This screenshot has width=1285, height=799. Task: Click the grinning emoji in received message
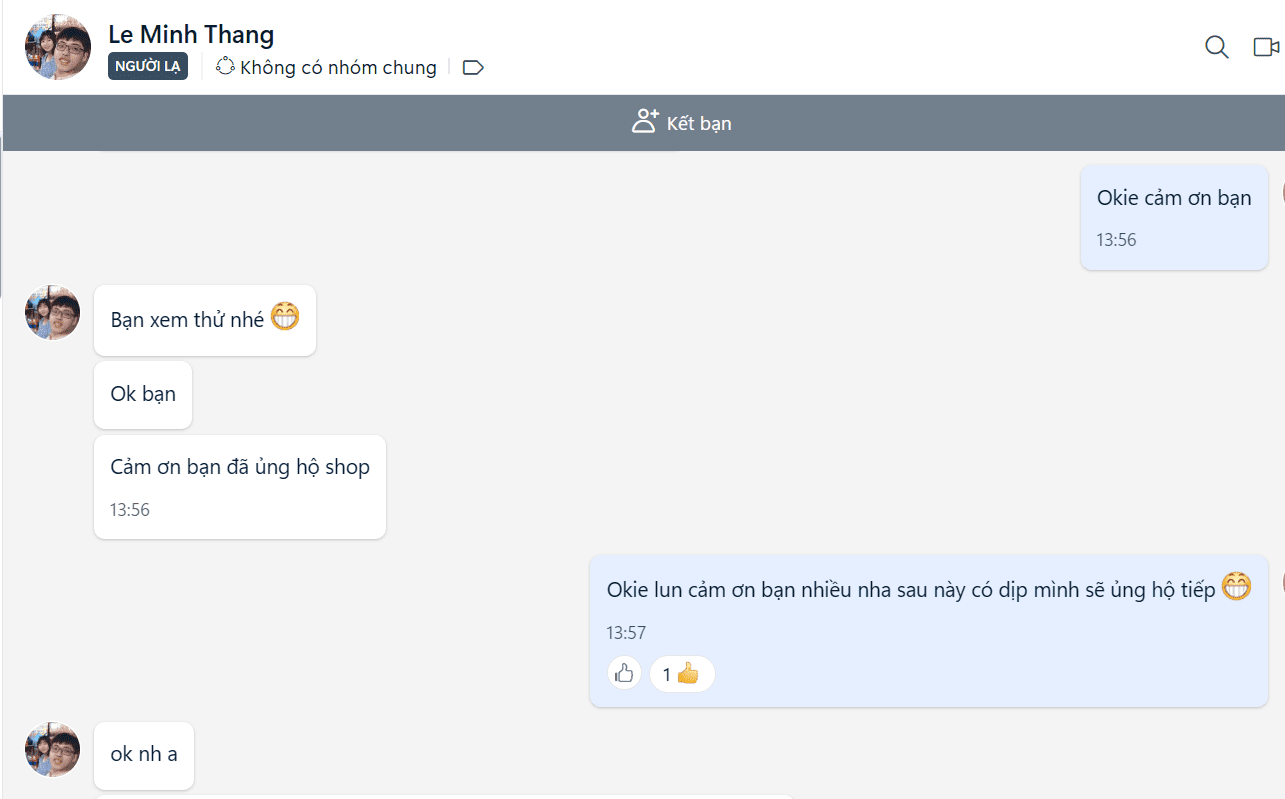[x=285, y=318]
